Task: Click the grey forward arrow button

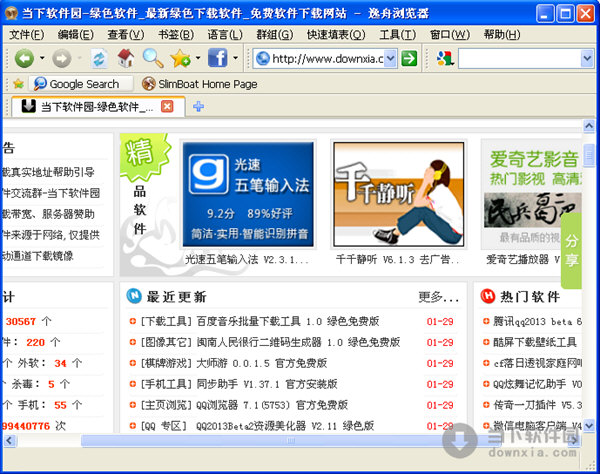Action: tap(62, 59)
